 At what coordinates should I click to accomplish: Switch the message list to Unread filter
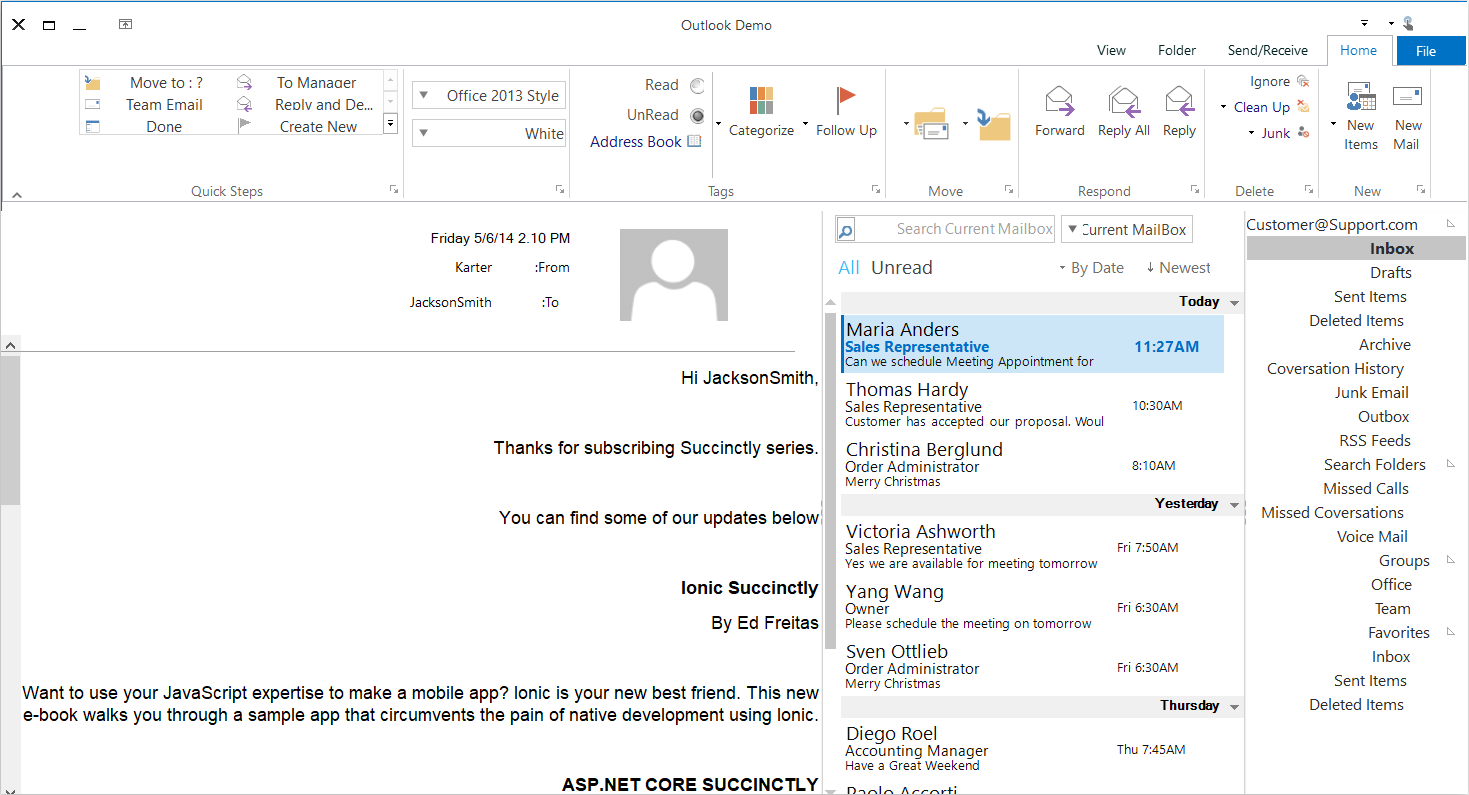tap(903, 267)
